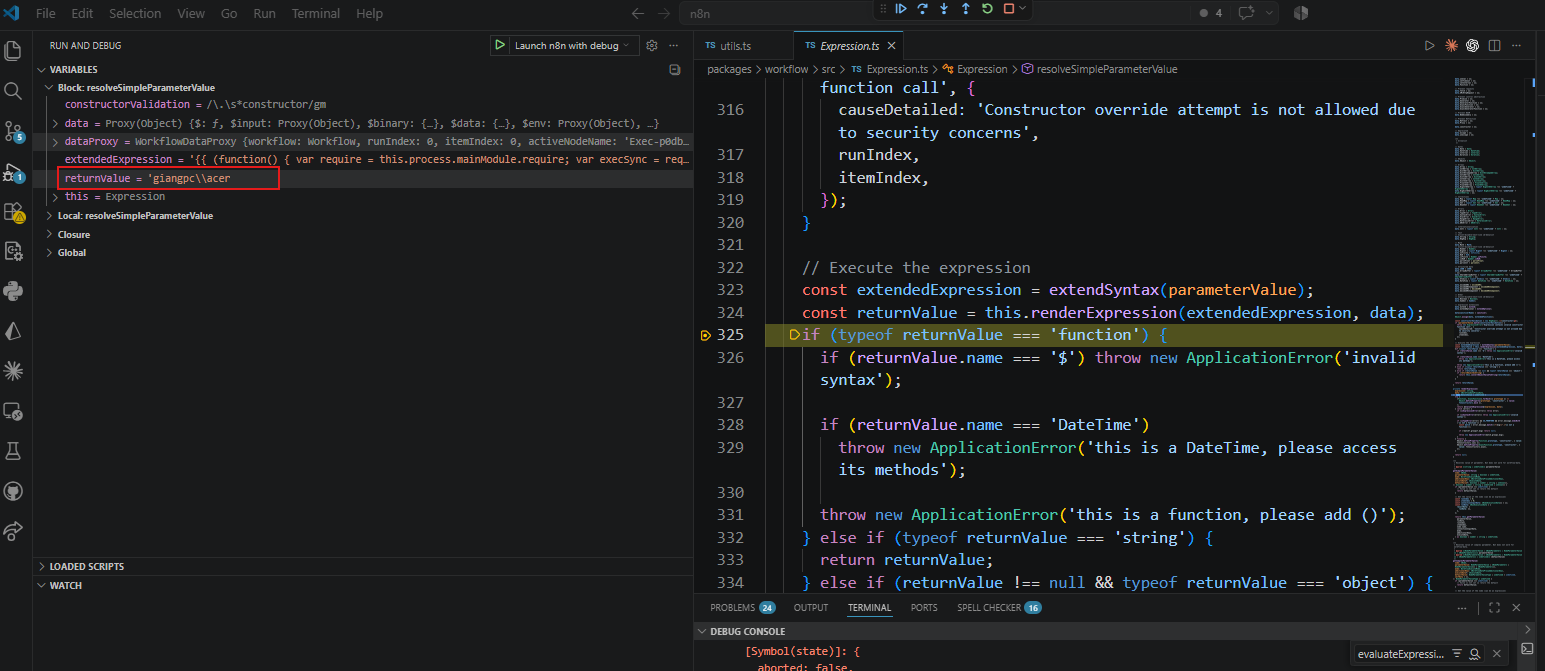Open the Terminal menu
The height and width of the screenshot is (671, 1545).
click(315, 13)
